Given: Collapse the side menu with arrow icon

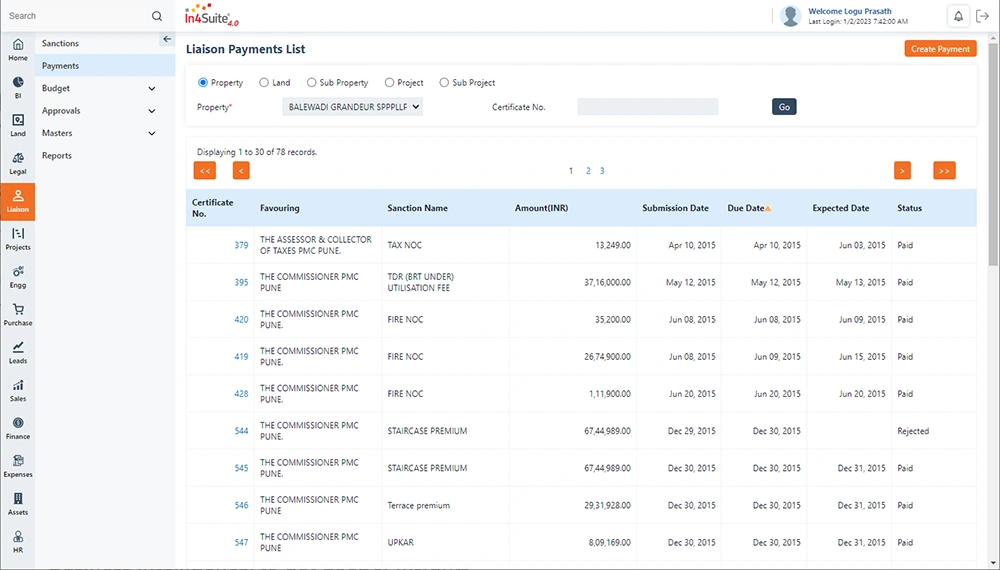Looking at the screenshot, I should [167, 39].
